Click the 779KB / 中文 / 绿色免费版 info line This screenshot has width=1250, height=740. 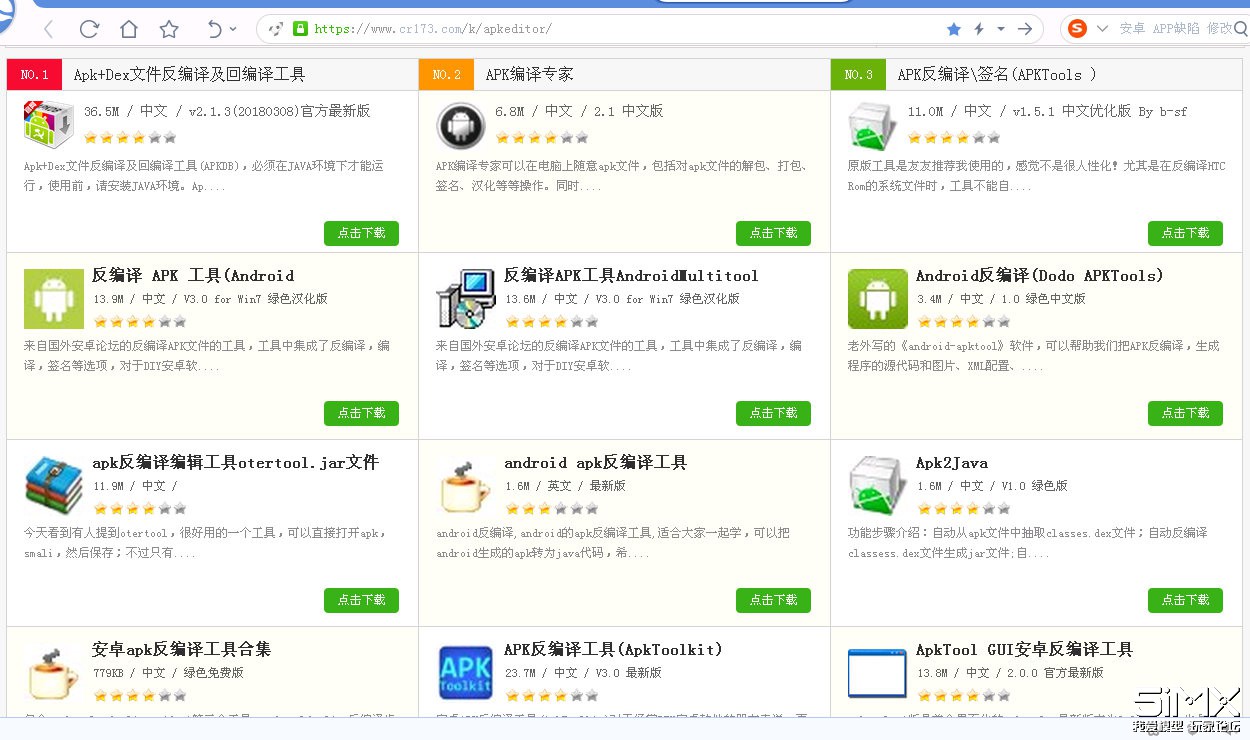168,673
